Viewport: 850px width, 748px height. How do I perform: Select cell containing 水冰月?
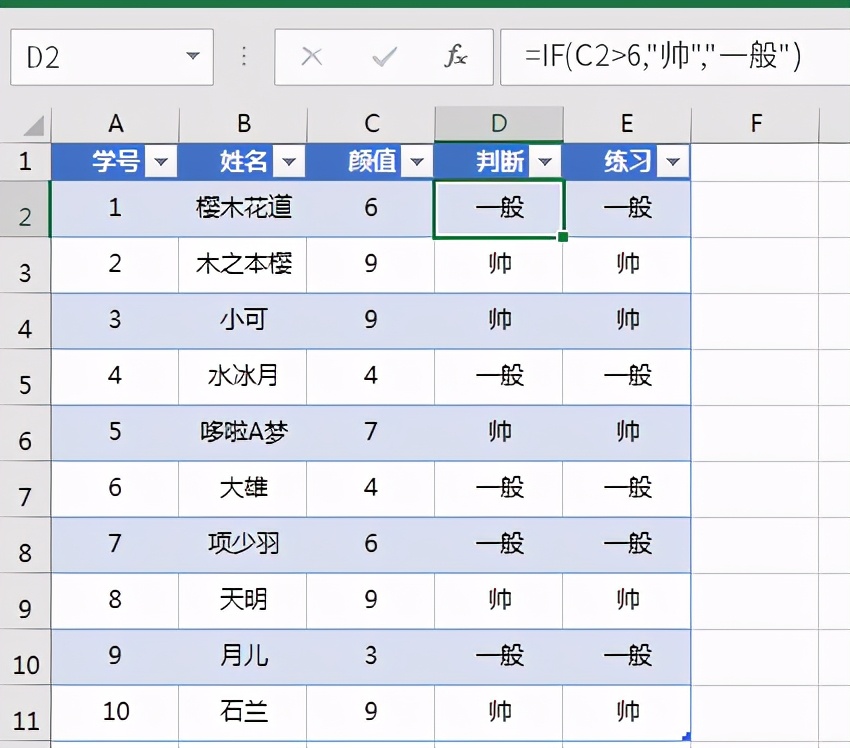[243, 377]
